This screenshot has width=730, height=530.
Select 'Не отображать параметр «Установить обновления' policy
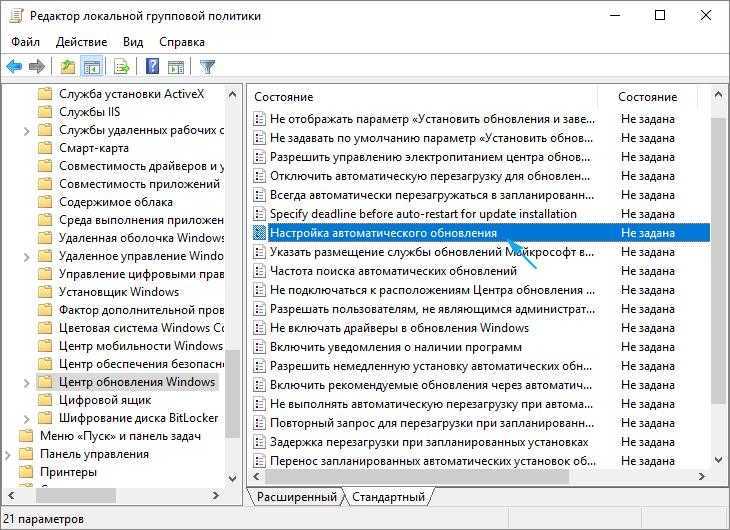[x=433, y=119]
